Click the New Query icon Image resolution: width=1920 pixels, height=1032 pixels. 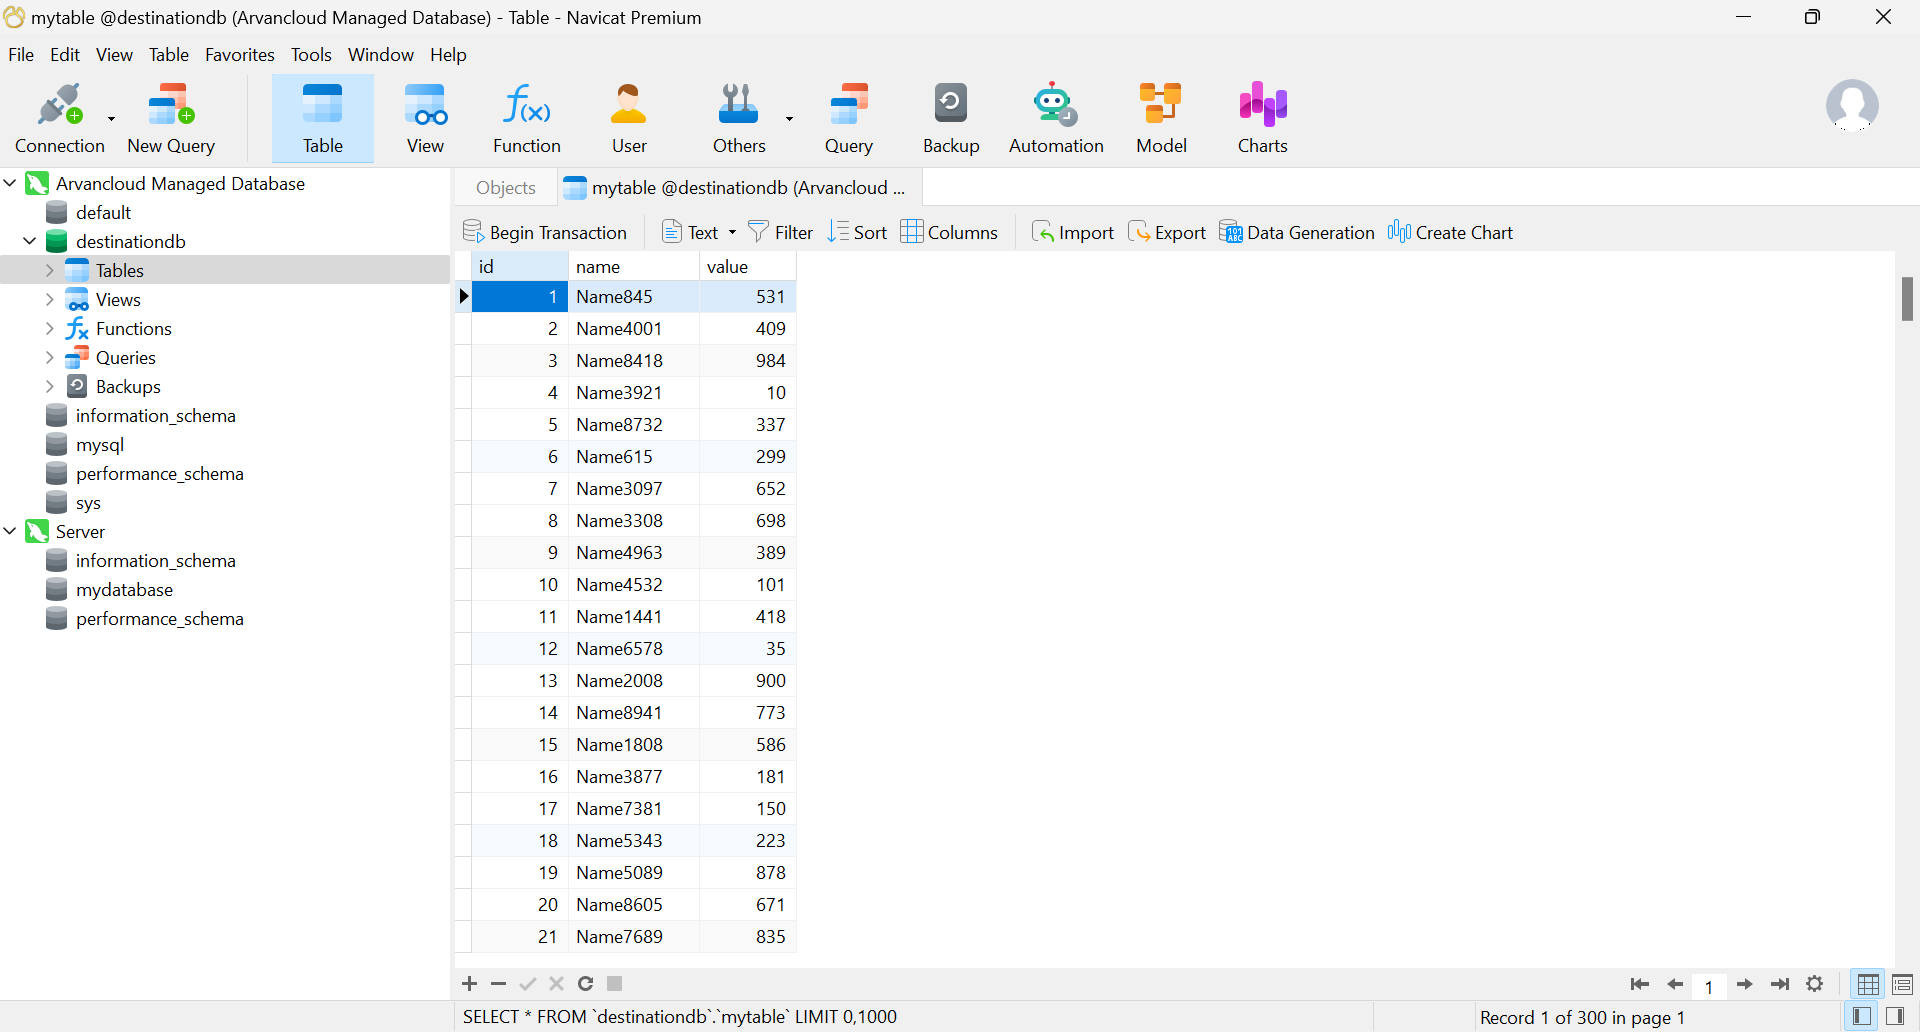point(171,118)
